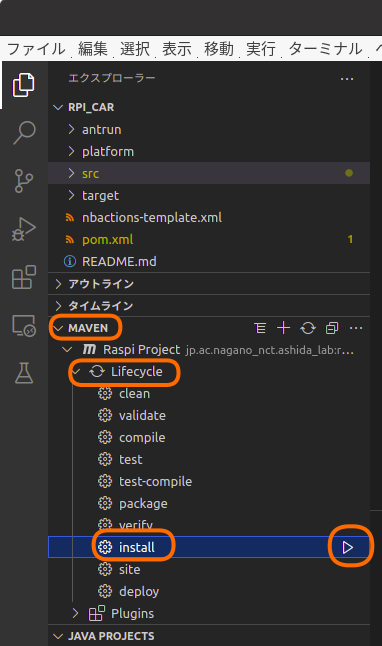Open the README.md file

point(119,261)
